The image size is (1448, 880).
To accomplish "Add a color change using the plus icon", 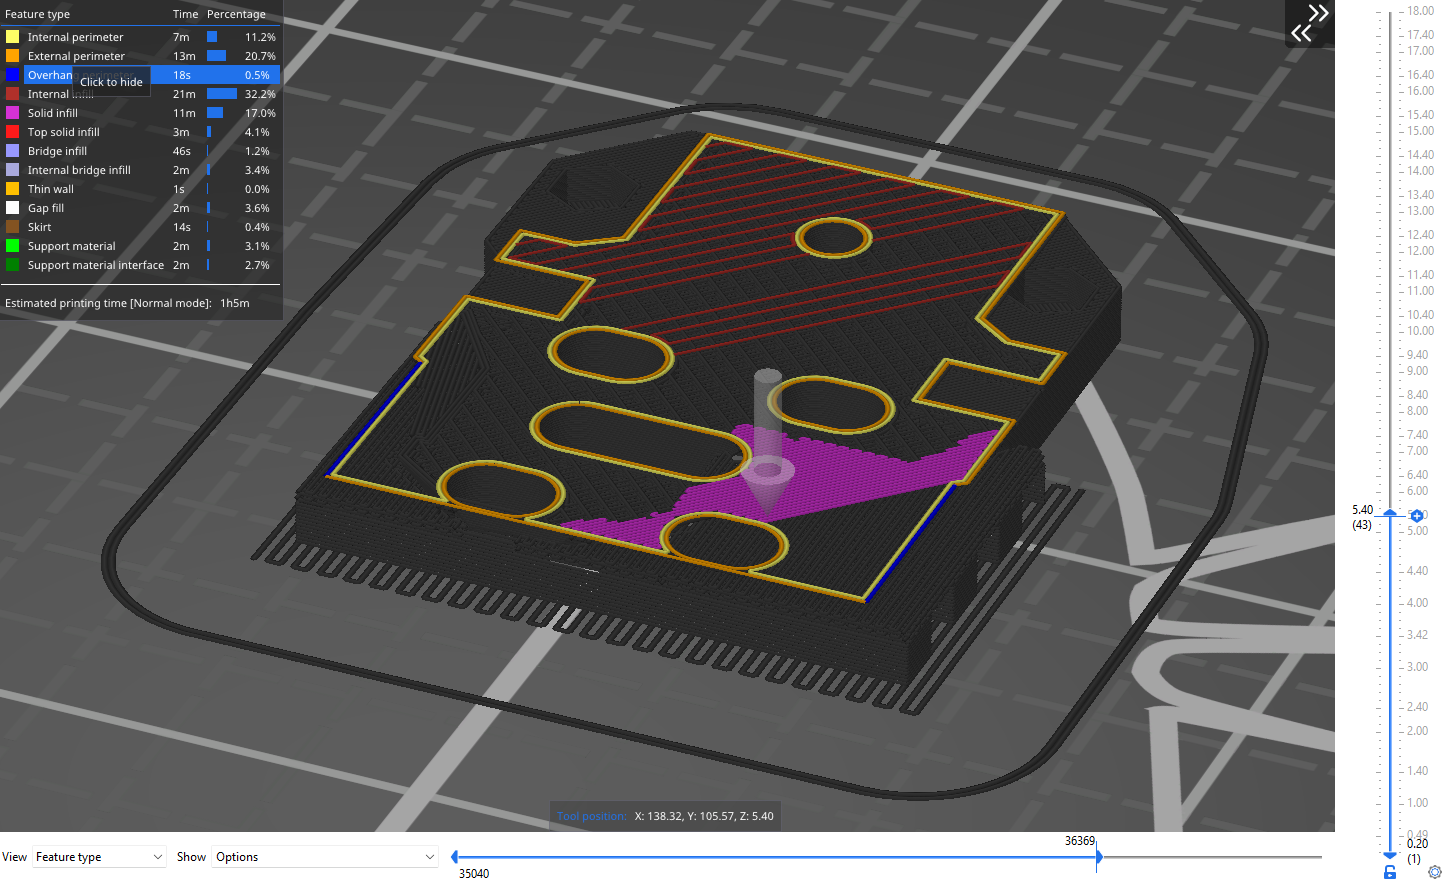I will (1416, 515).
